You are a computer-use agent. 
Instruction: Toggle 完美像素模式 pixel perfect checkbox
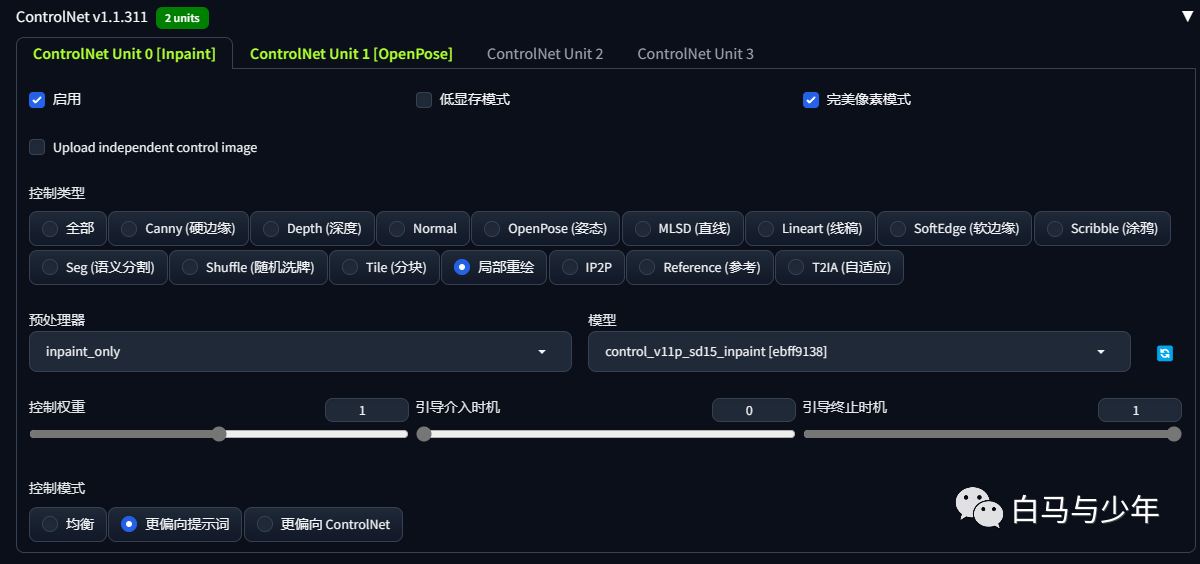click(811, 99)
